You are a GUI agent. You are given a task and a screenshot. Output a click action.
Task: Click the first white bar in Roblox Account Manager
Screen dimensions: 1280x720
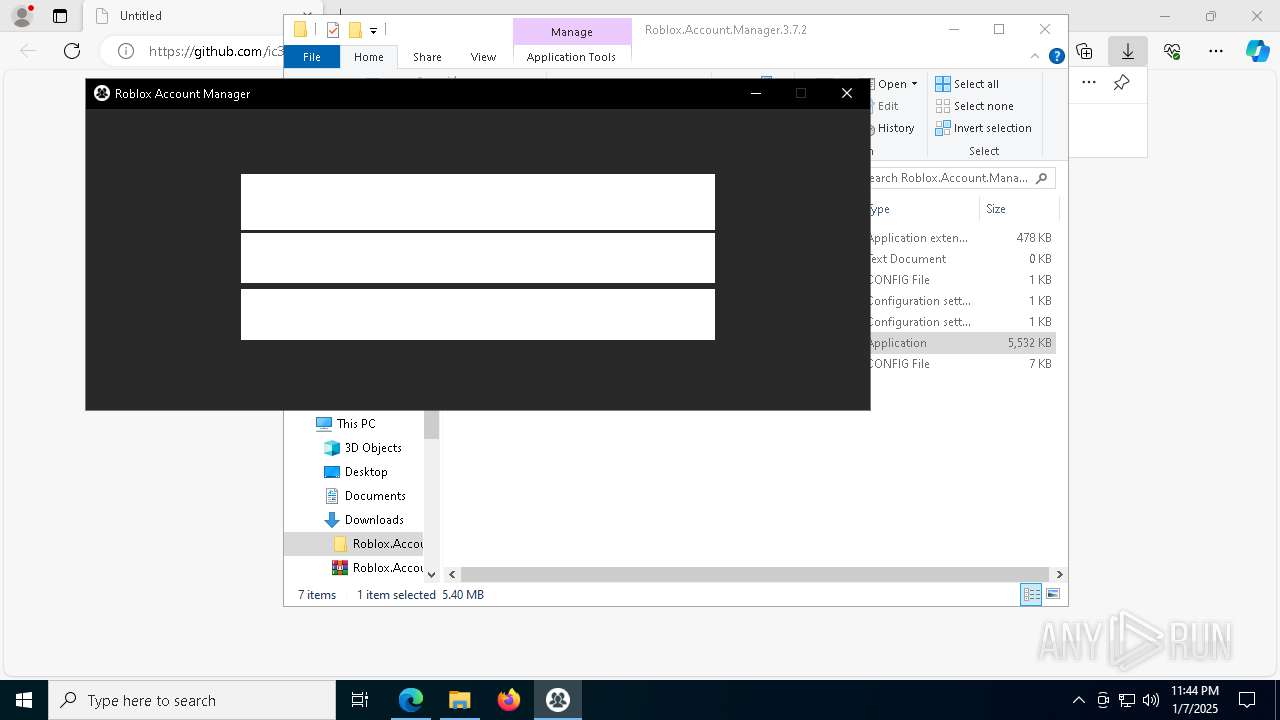tap(478, 202)
